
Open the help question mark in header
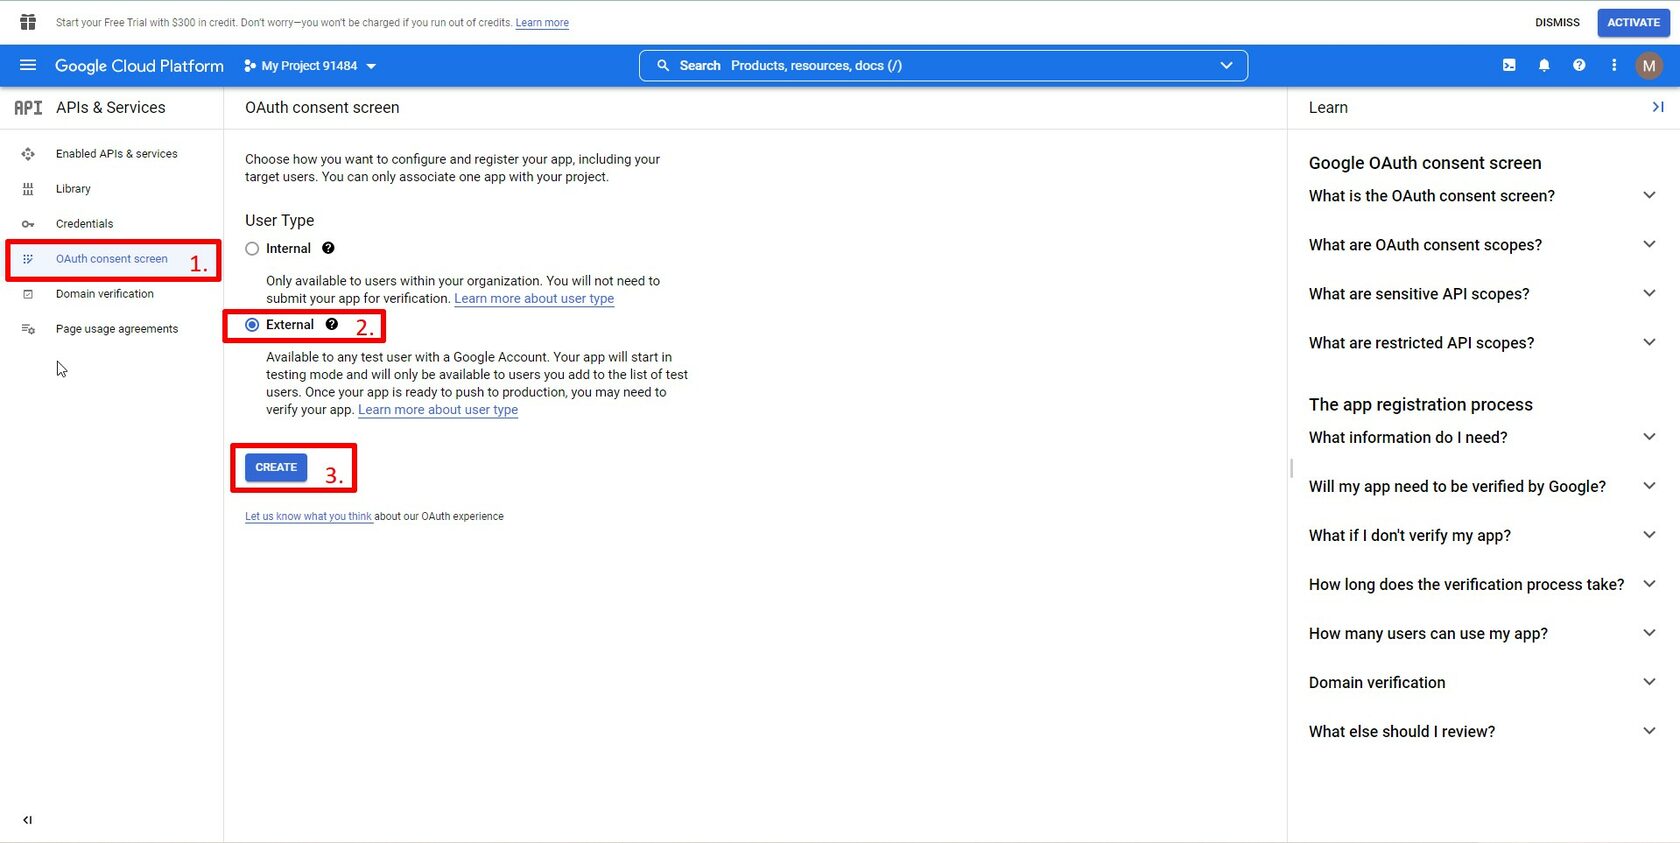[x=1579, y=65]
